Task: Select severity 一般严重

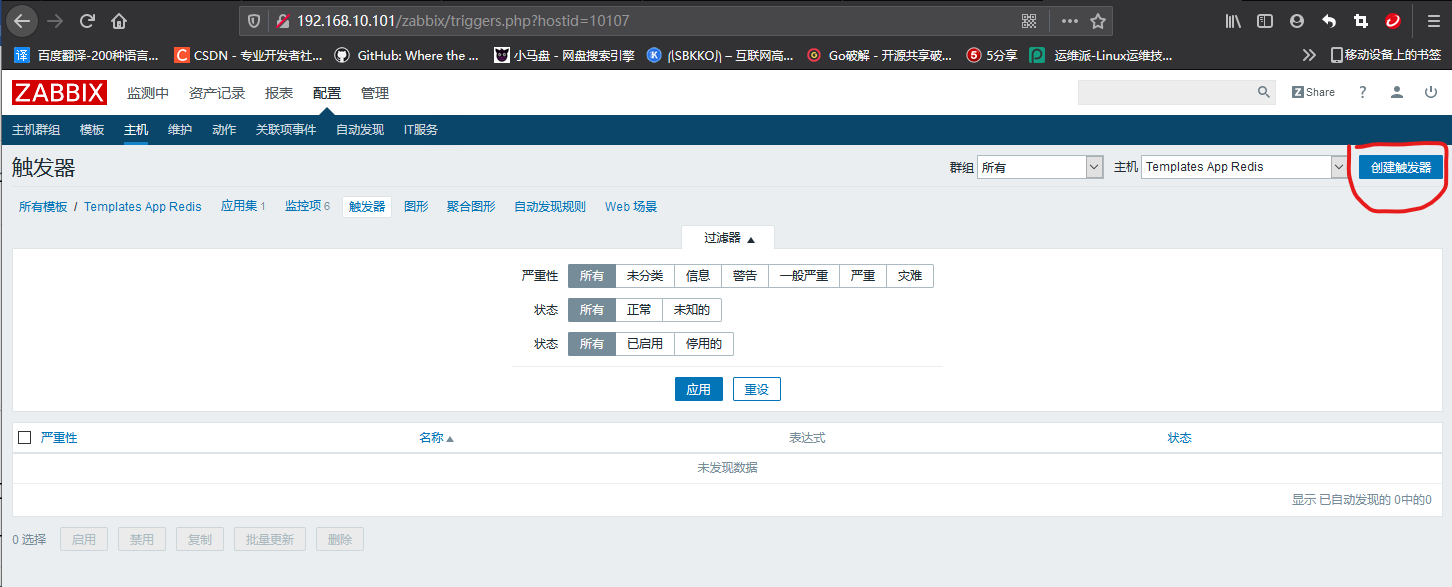Action: (804, 276)
